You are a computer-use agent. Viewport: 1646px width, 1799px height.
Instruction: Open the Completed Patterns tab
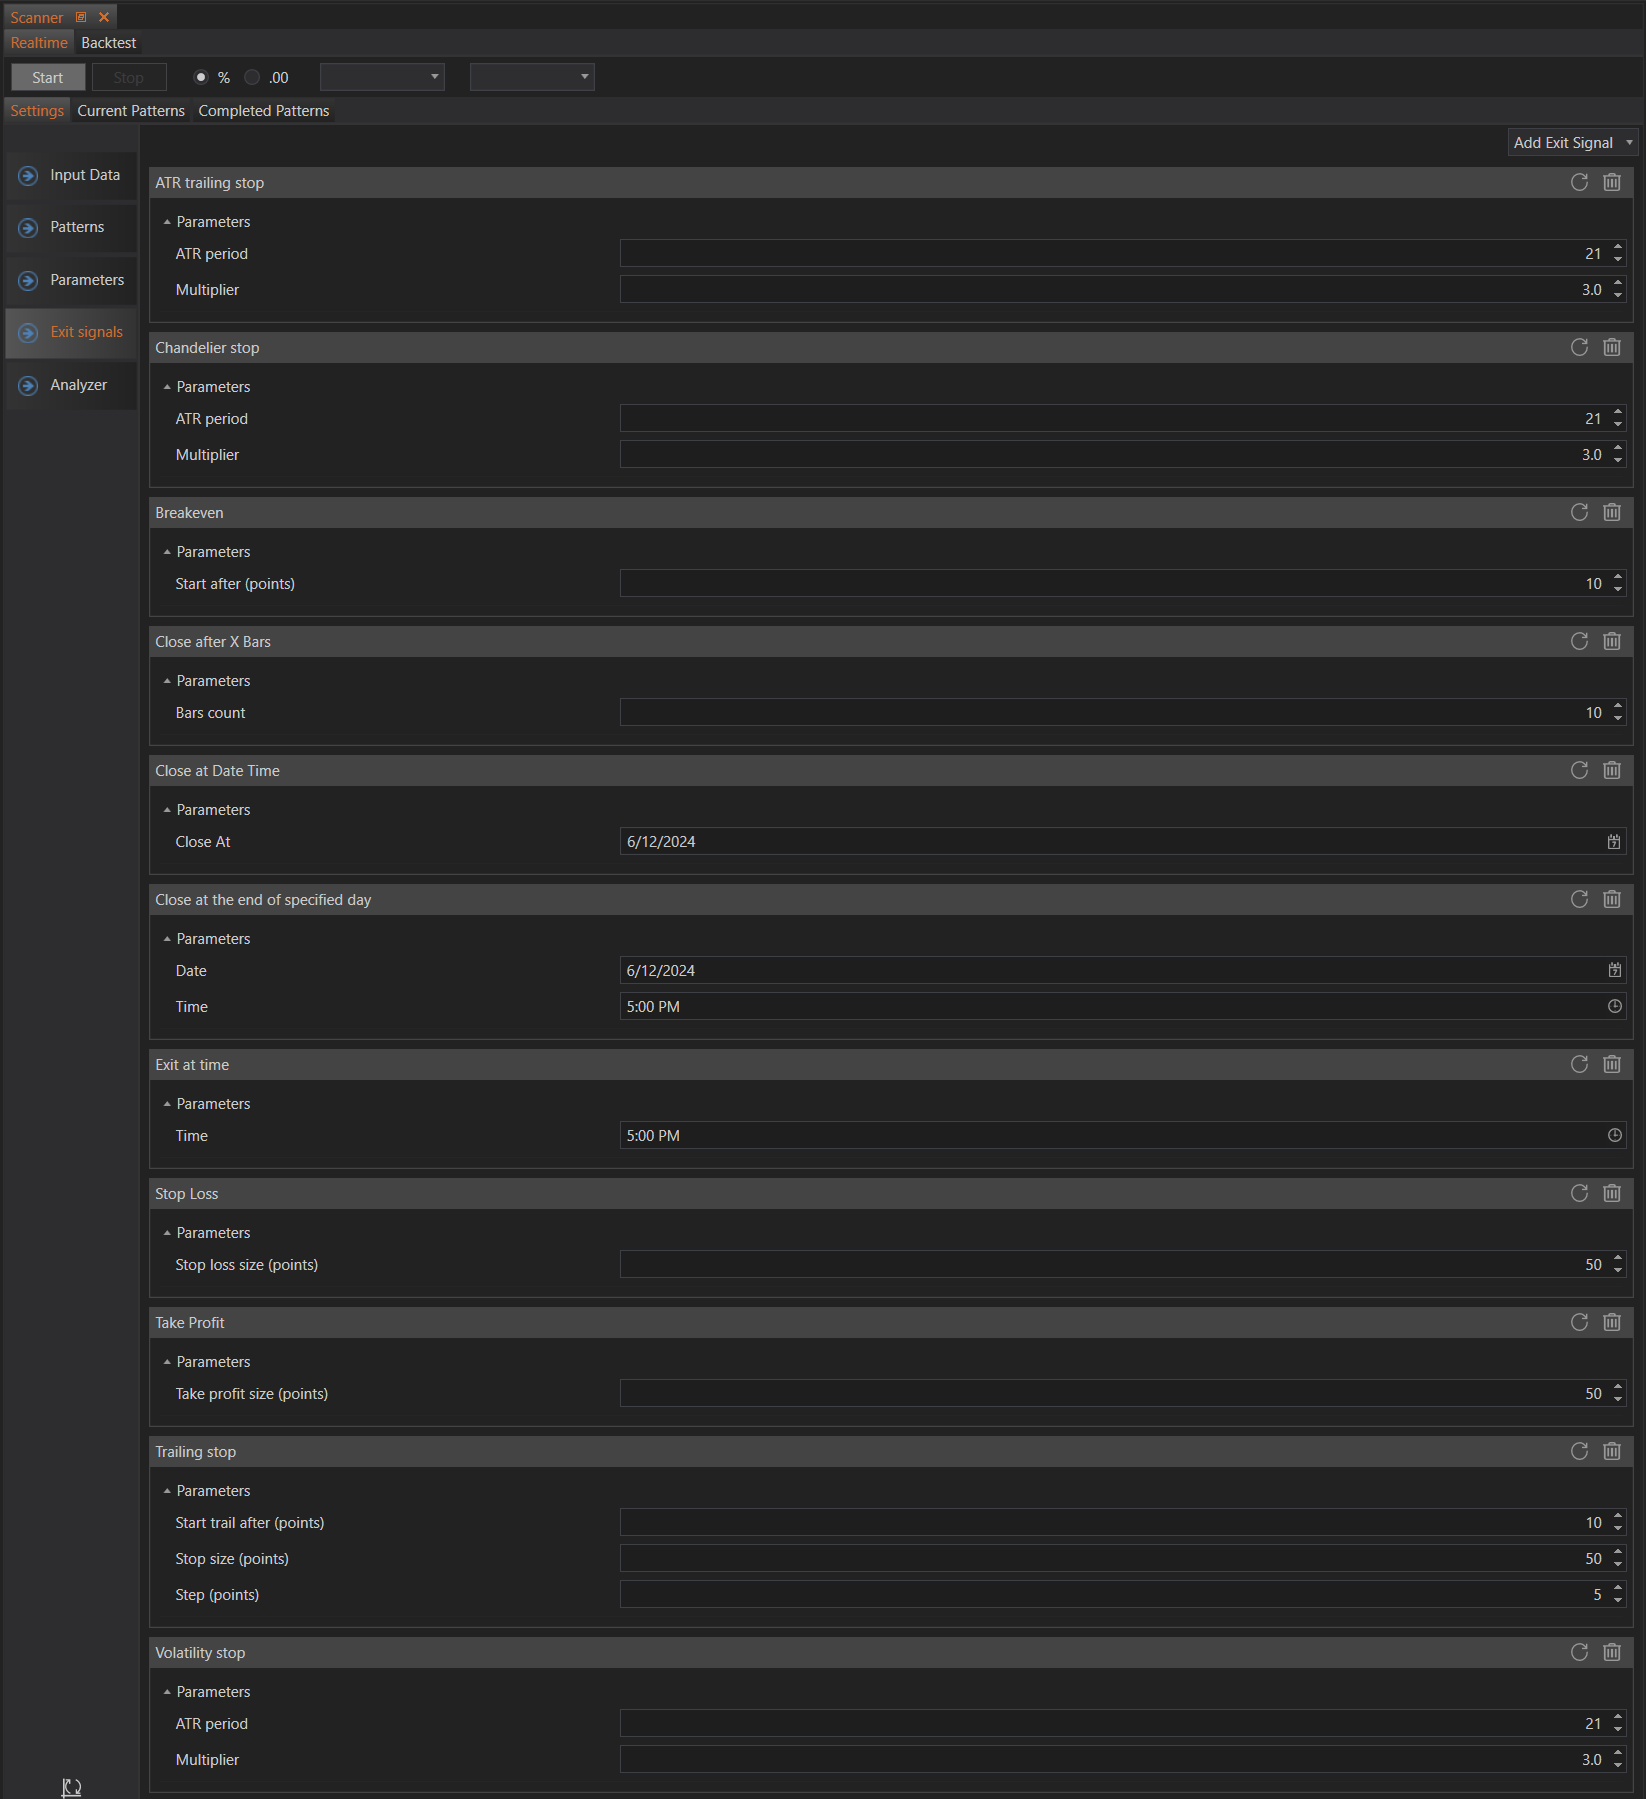point(263,111)
